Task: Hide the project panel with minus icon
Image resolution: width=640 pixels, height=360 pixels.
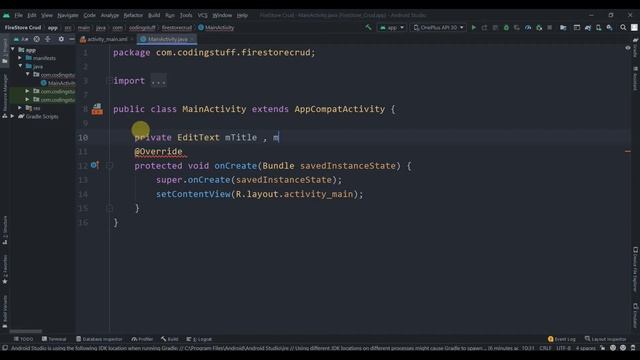Action: (x=71, y=39)
